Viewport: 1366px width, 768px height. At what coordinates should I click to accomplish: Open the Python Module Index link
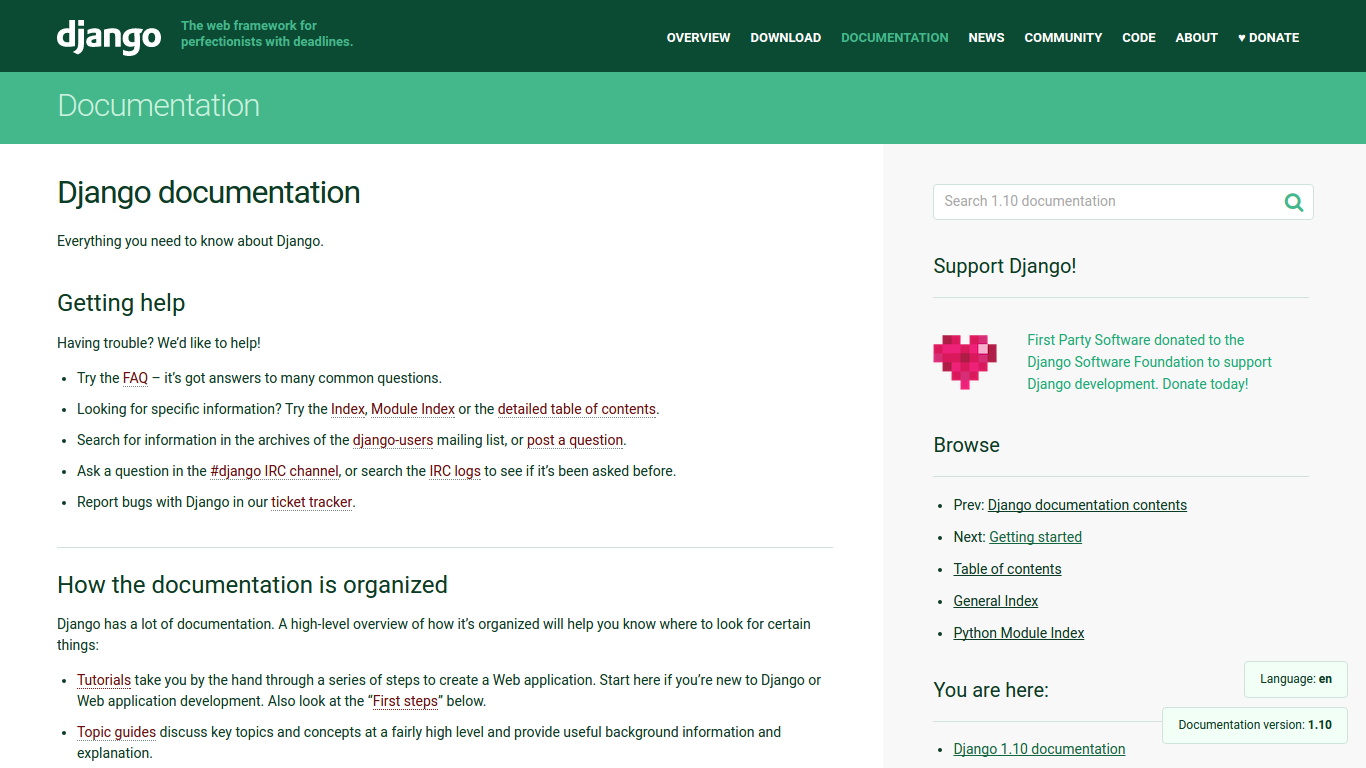click(x=1019, y=633)
